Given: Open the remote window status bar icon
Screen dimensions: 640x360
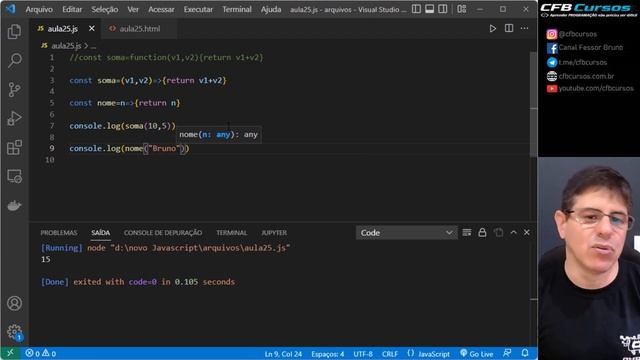Looking at the screenshot, I should coord(11,353).
